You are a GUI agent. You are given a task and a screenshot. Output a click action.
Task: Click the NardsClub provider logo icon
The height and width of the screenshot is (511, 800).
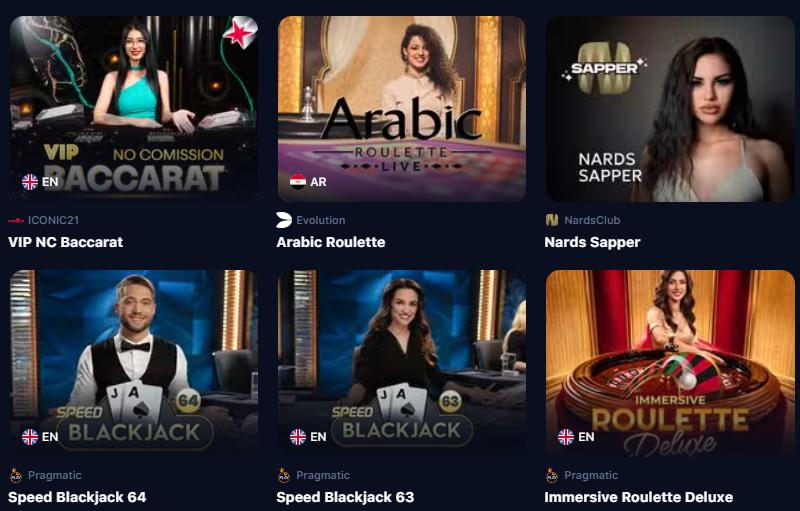(552, 220)
